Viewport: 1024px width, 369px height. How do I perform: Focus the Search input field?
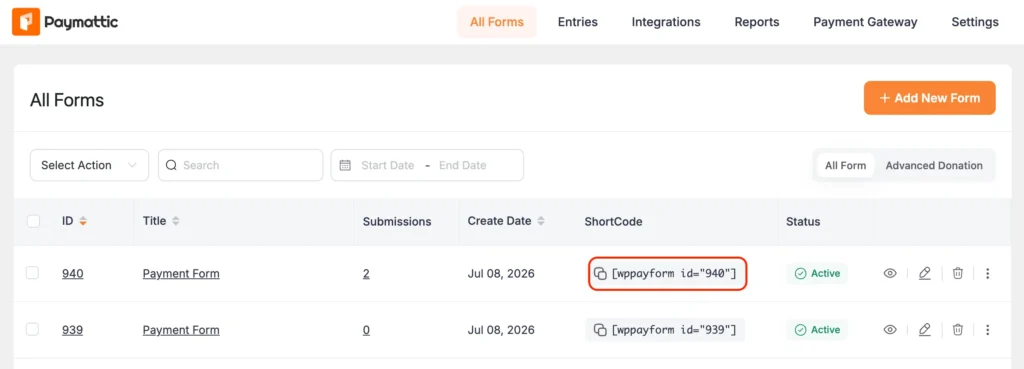point(240,165)
